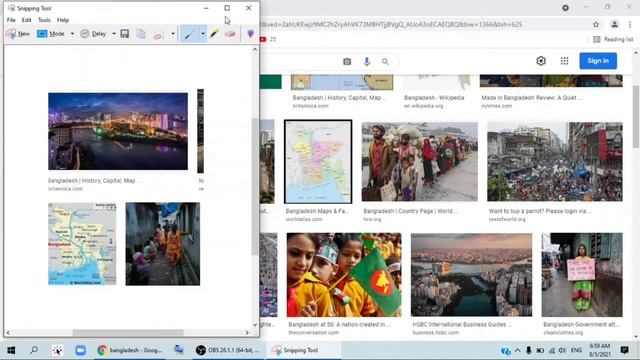Open Zoom from the taskbar
Image resolution: width=640 pixels, height=360 pixels.
coord(80,350)
